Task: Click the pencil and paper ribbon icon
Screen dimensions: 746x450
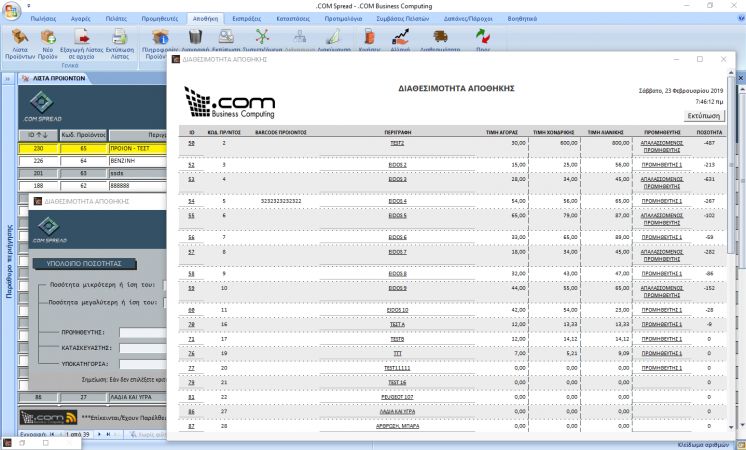Action: [334, 37]
